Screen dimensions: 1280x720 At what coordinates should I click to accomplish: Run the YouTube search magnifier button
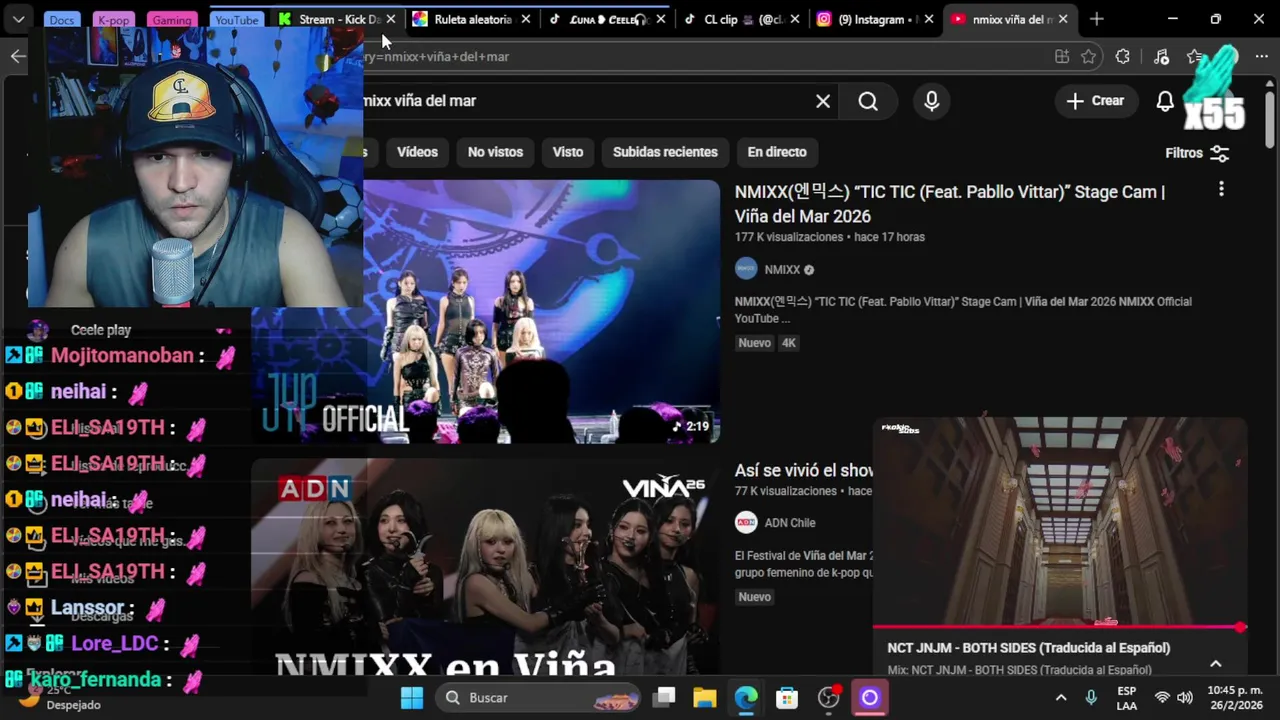coord(868,101)
